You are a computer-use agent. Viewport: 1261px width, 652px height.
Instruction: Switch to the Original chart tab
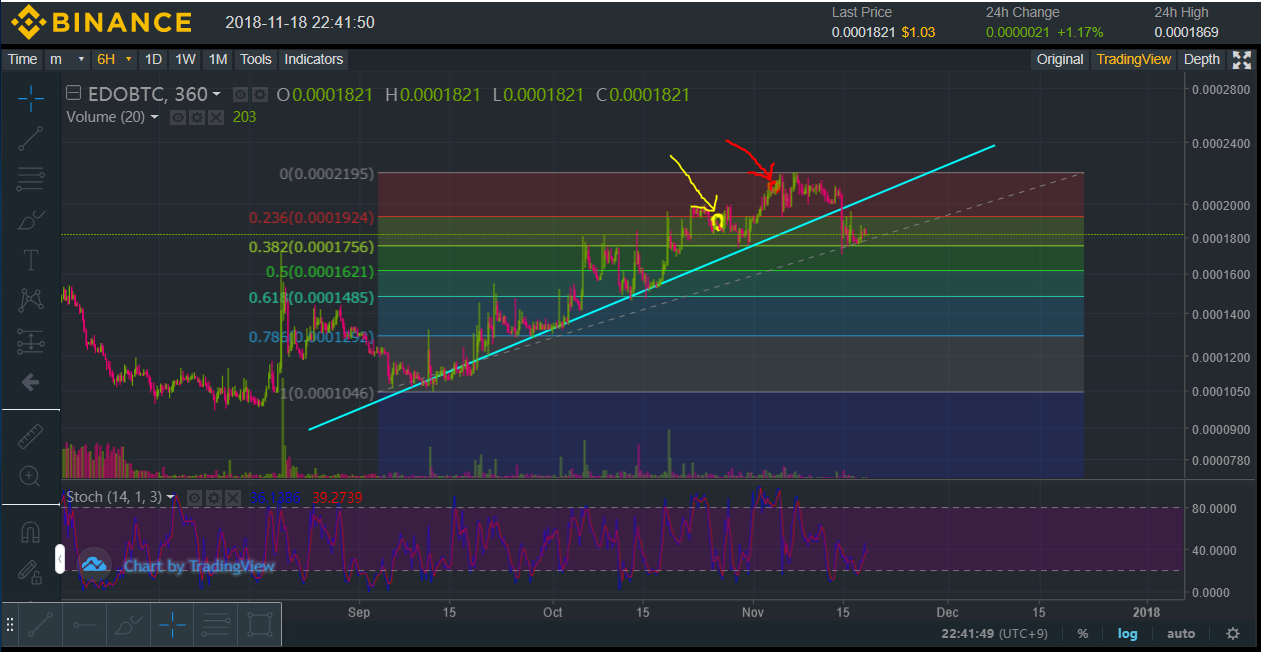pyautogui.click(x=1059, y=59)
